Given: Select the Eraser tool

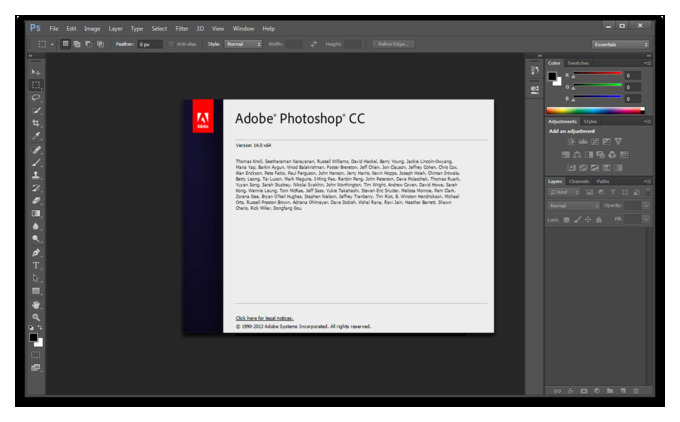Looking at the screenshot, I should tap(36, 200).
